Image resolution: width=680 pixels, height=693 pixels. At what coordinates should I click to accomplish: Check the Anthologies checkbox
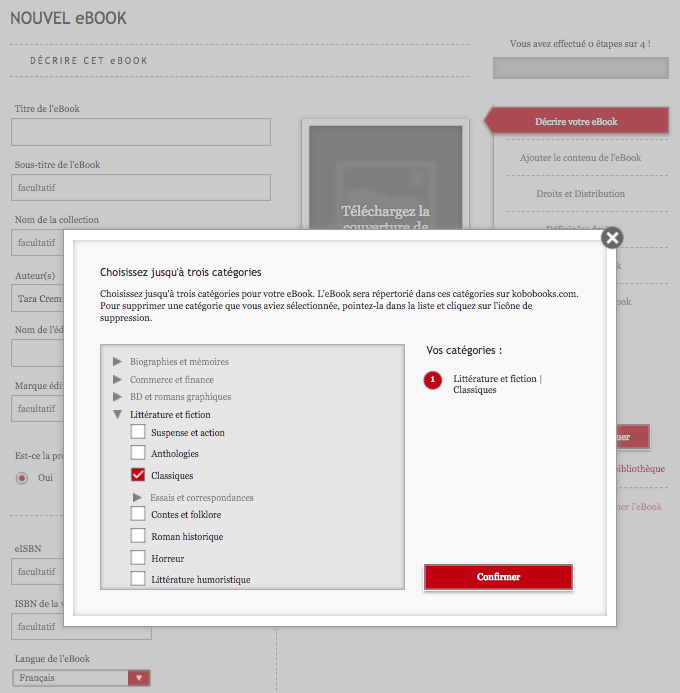[138, 453]
